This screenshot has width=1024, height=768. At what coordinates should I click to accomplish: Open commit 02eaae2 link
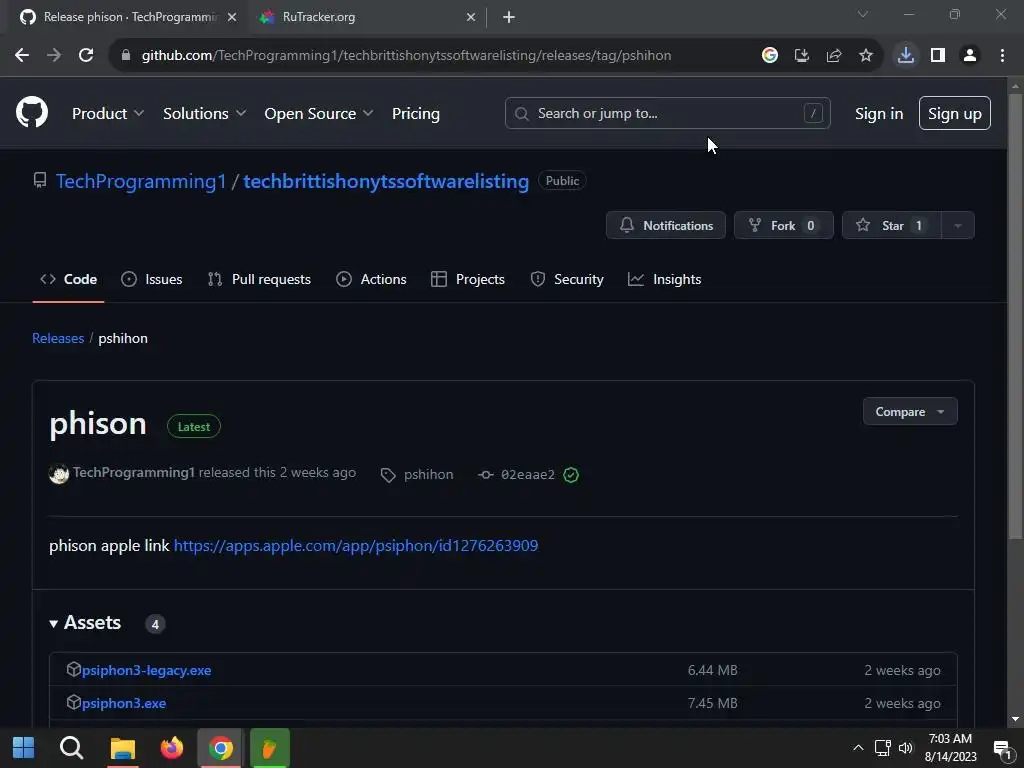point(528,475)
